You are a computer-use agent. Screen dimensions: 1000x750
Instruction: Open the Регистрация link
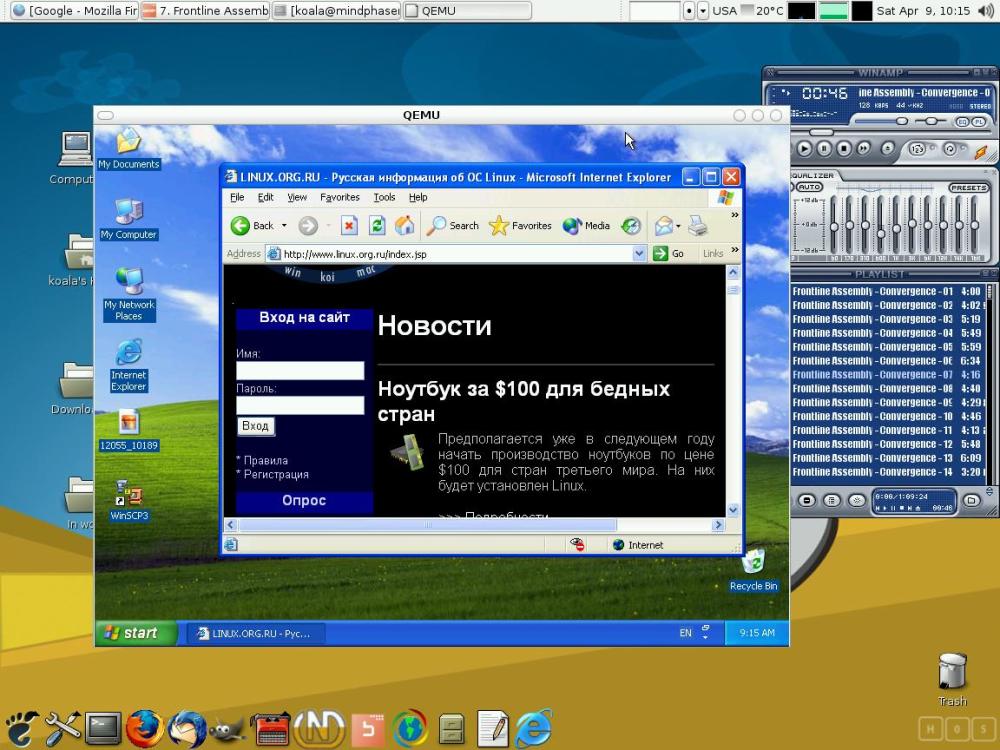(276, 474)
